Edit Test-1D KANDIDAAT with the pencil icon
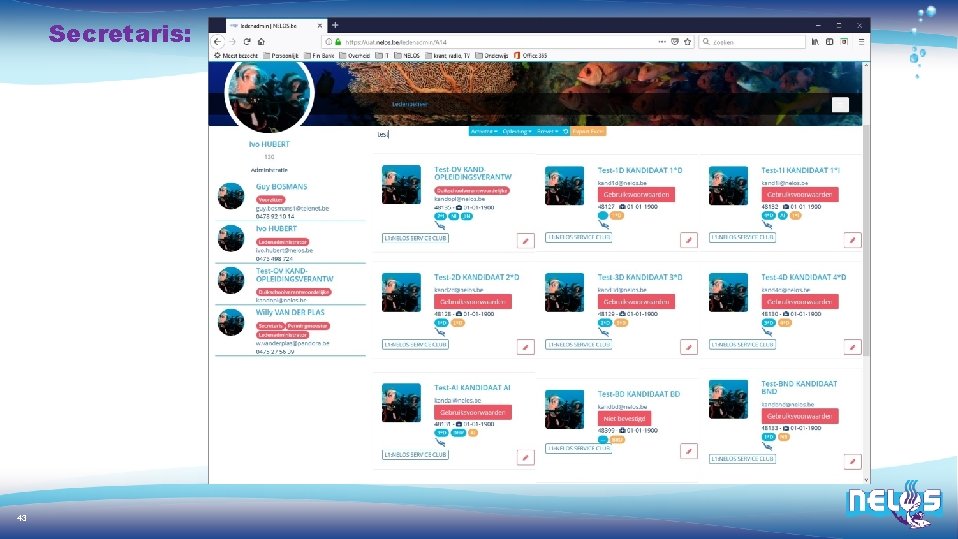This screenshot has width=958, height=539. tap(689, 240)
